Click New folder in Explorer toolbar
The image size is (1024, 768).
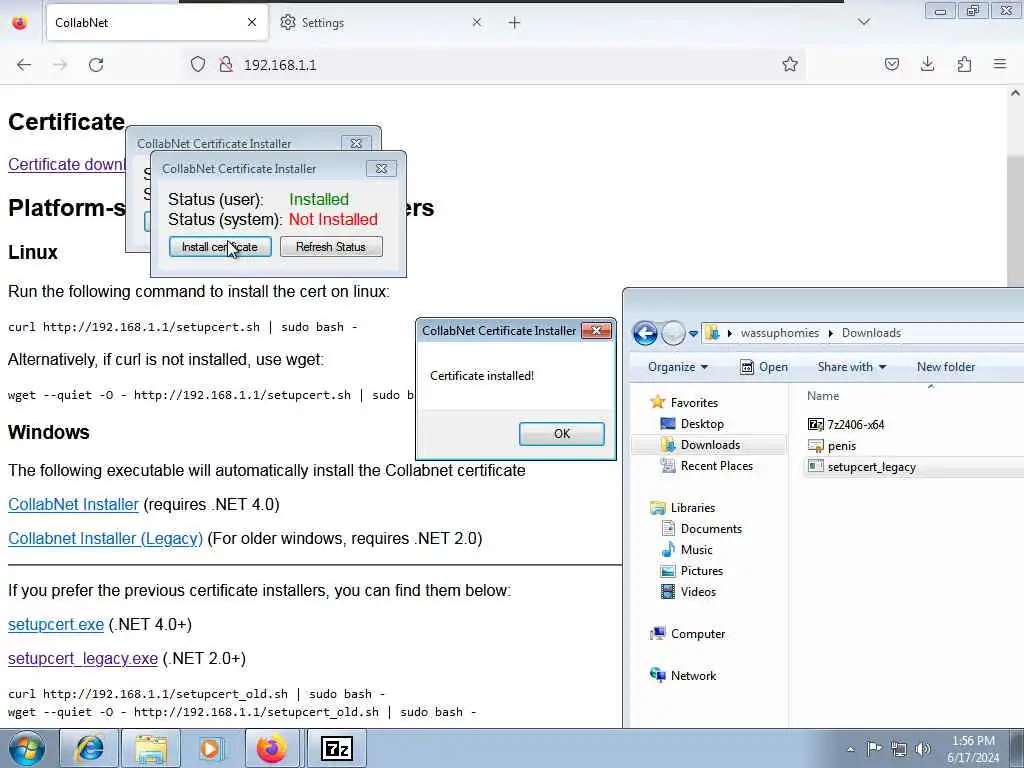coord(946,367)
